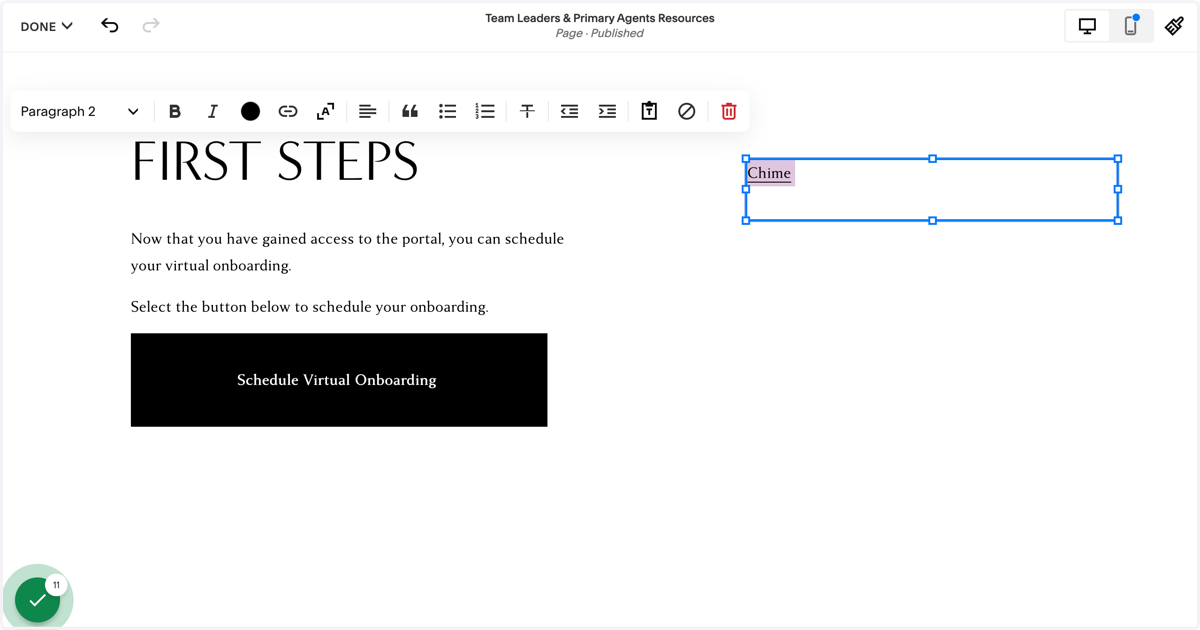Click the bottom-right handle of the text block
The width and height of the screenshot is (1200, 630).
[x=1118, y=220]
